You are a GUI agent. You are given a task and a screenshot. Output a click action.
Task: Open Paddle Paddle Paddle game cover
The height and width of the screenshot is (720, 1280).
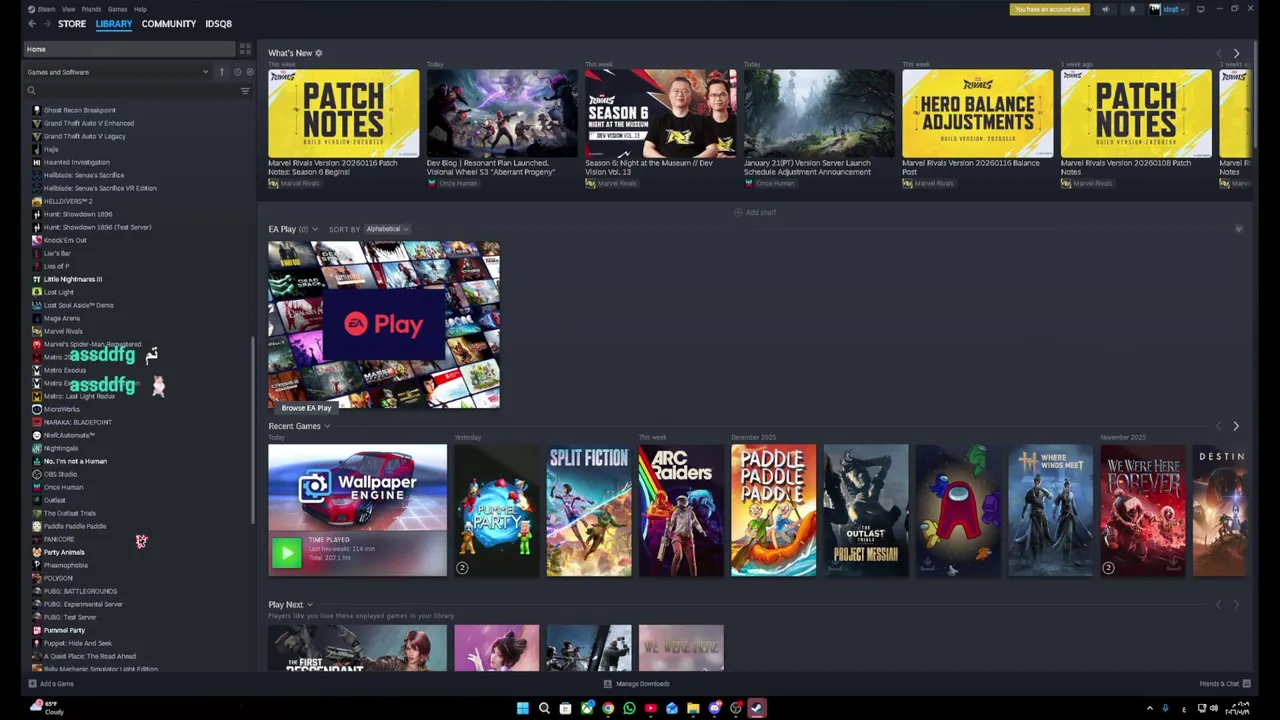pyautogui.click(x=773, y=510)
